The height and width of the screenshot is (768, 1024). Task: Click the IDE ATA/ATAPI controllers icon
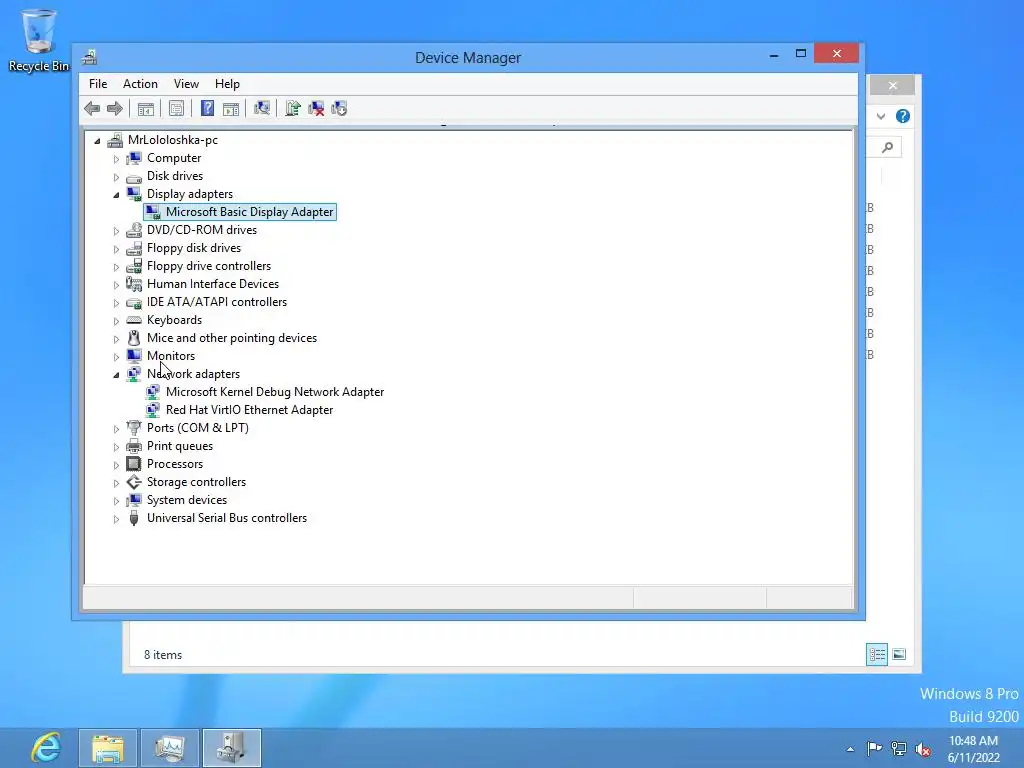(134, 302)
